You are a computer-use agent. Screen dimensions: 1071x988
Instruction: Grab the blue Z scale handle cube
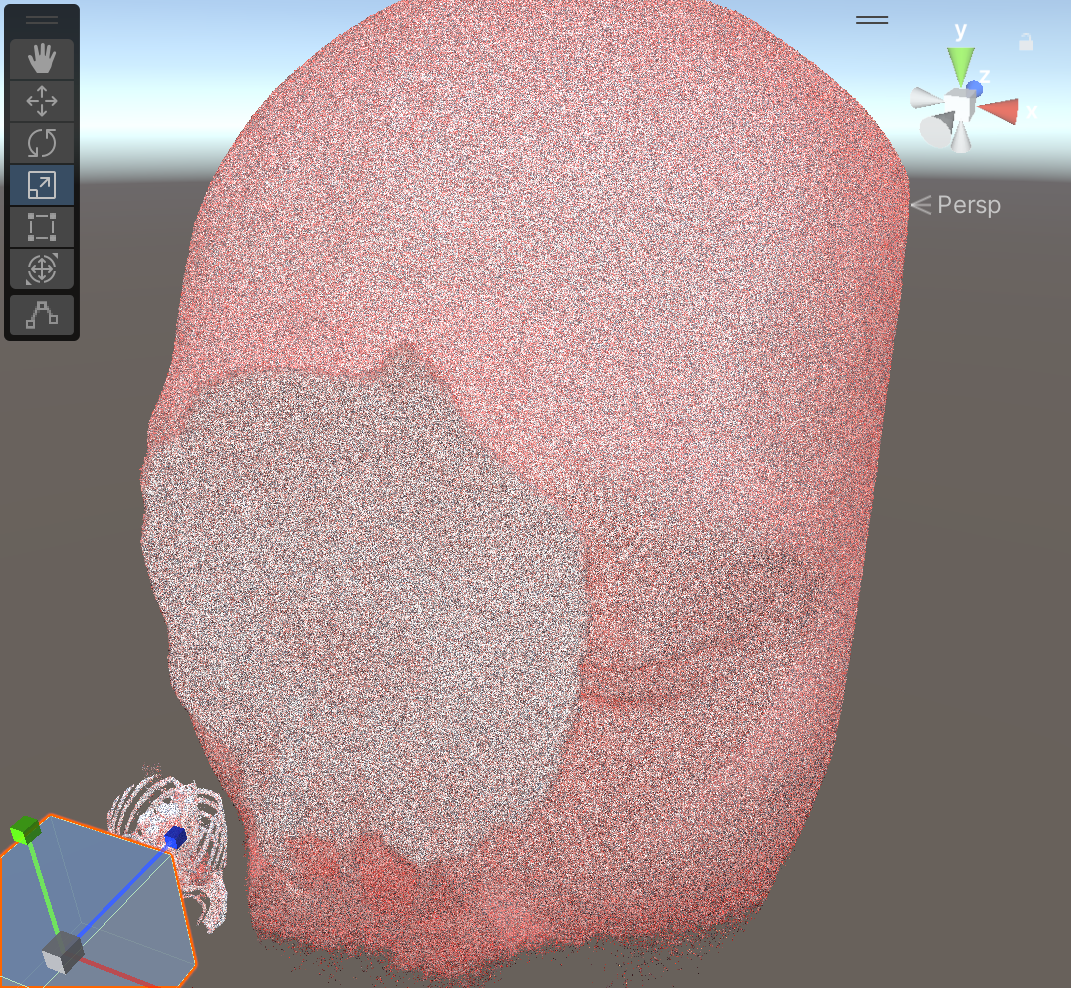176,836
